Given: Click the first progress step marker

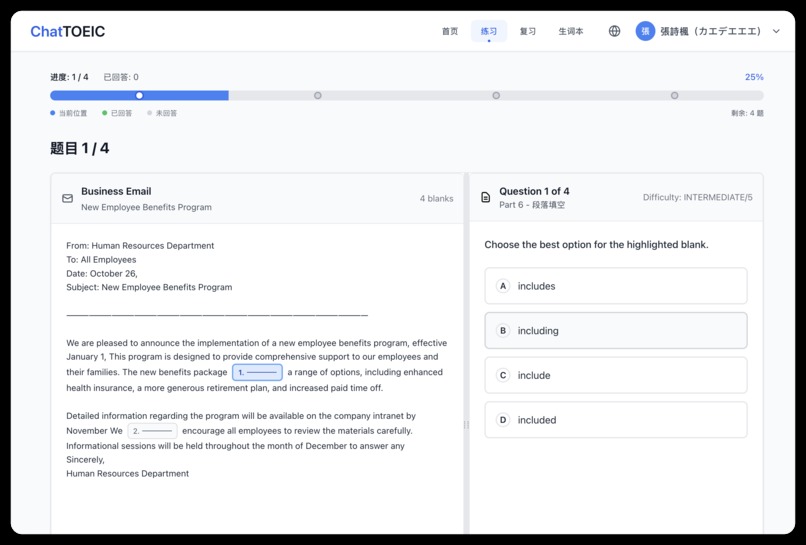Looking at the screenshot, I should click(x=139, y=96).
